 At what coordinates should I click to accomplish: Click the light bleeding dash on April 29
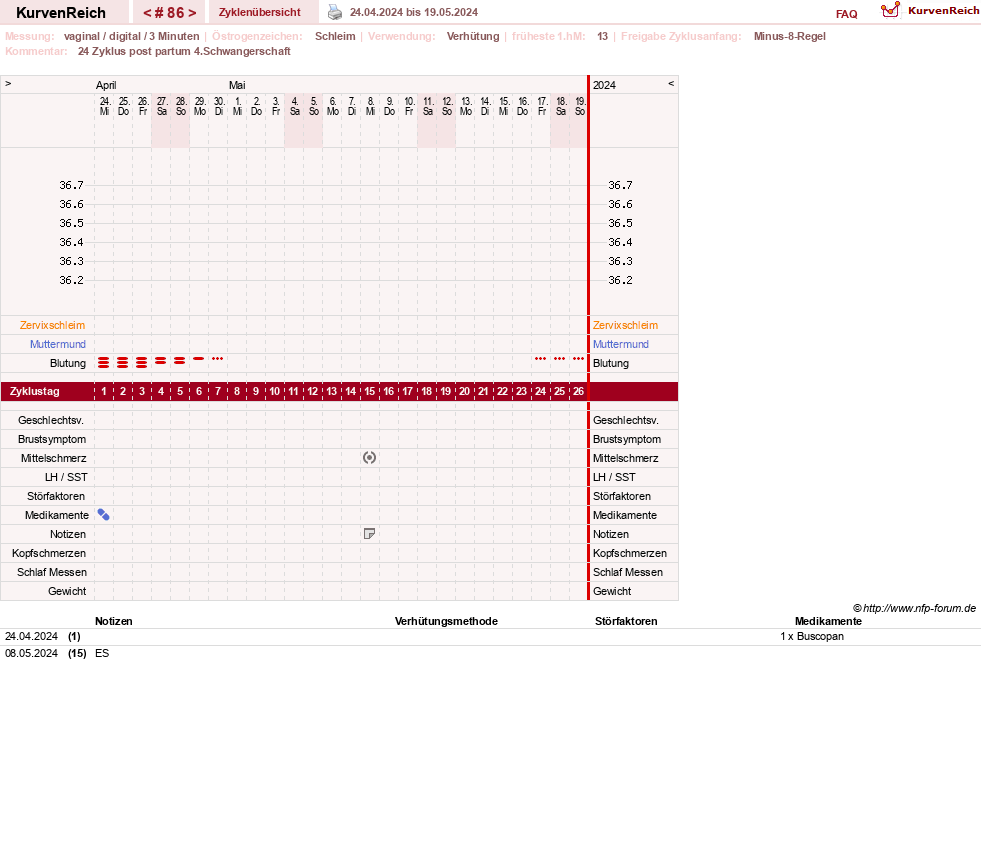(198, 359)
